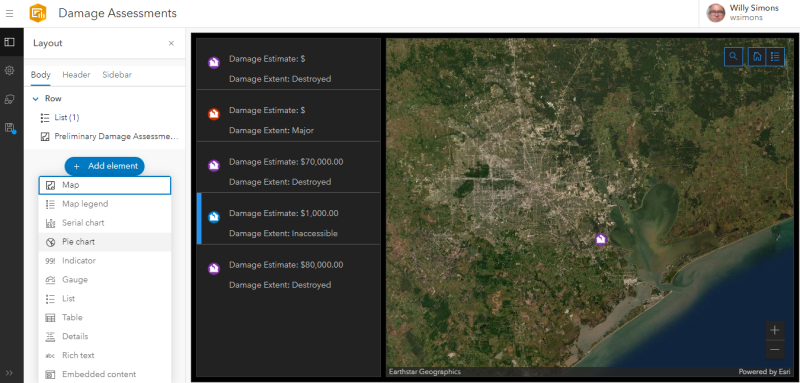Click the Save icon in left sidebar
Screen dimensions: 800x383
point(9,127)
